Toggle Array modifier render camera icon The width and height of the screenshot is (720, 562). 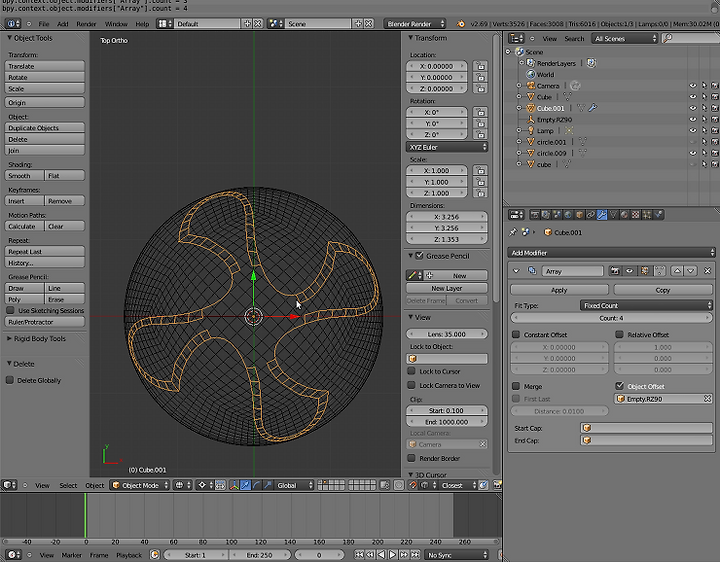pyautogui.click(x=615, y=271)
